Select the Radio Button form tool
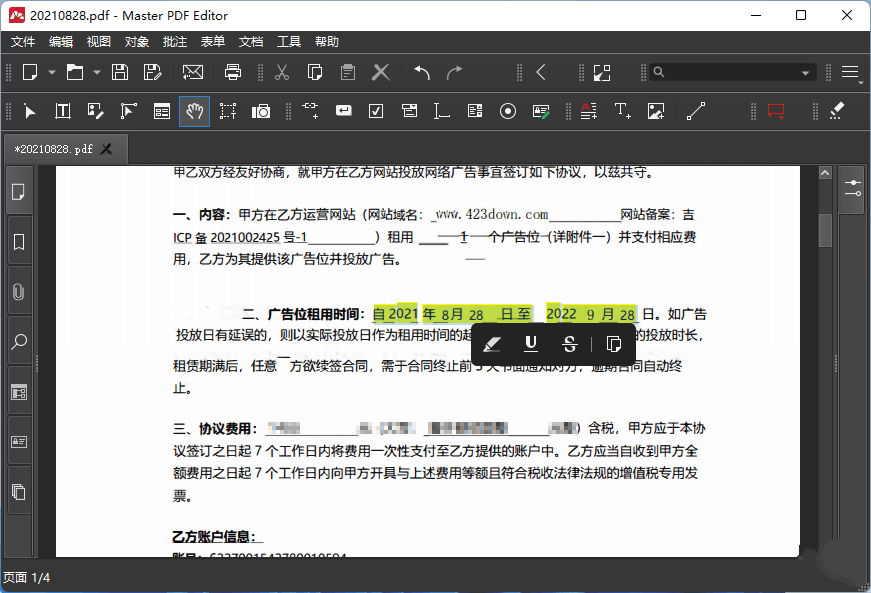 (508, 111)
